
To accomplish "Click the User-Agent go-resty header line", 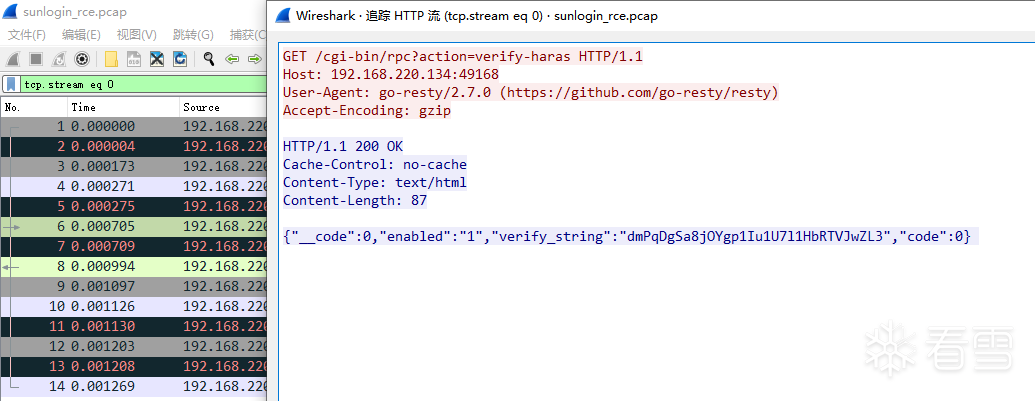I will coord(531,92).
